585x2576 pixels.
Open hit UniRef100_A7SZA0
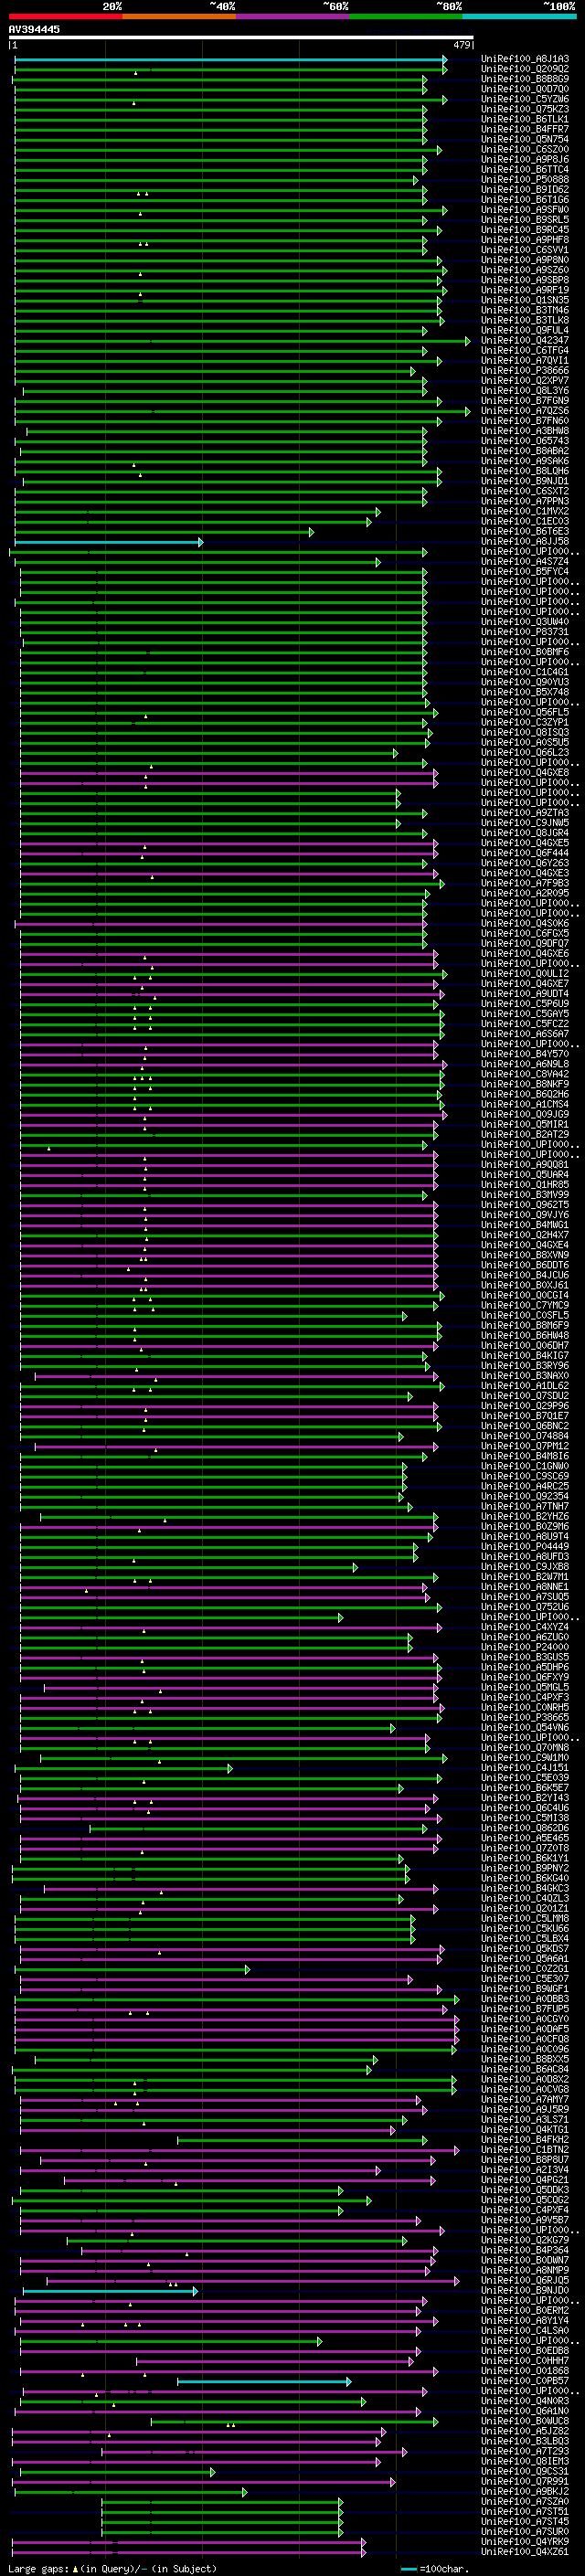tap(525, 2501)
